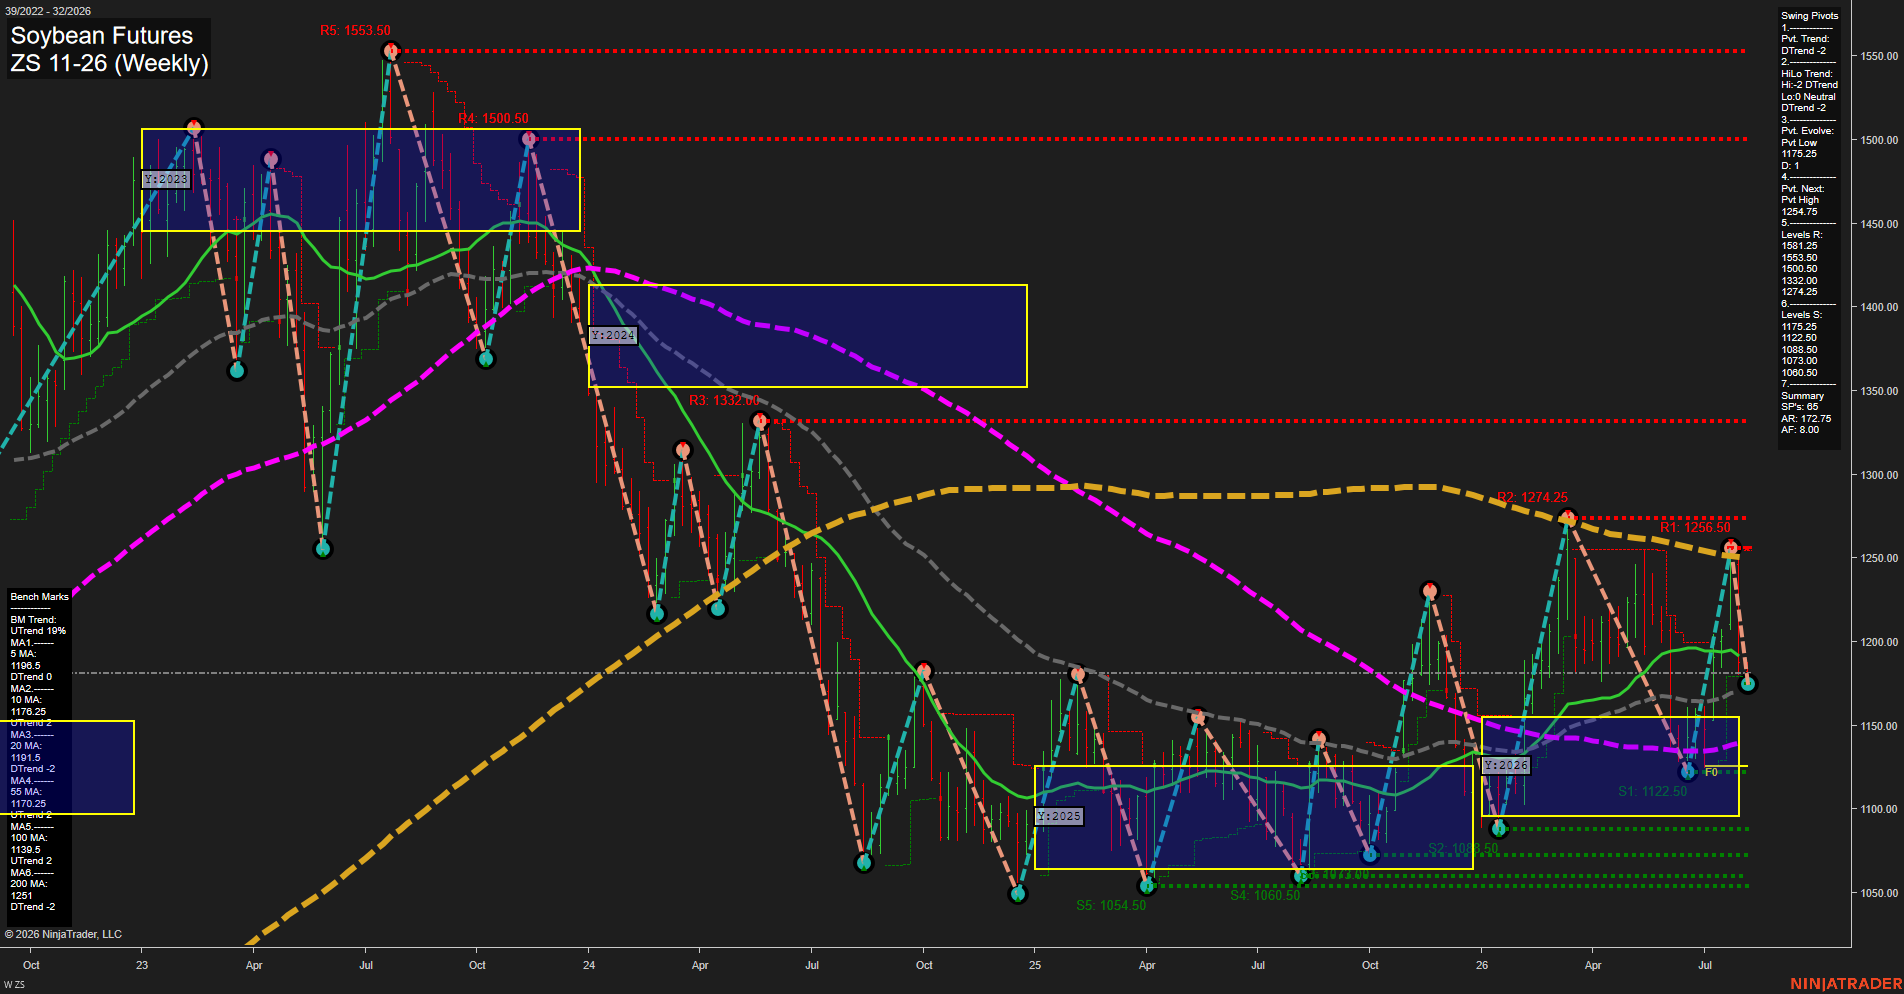
Task: Click the 24 year tick on time axis
Action: click(x=589, y=965)
